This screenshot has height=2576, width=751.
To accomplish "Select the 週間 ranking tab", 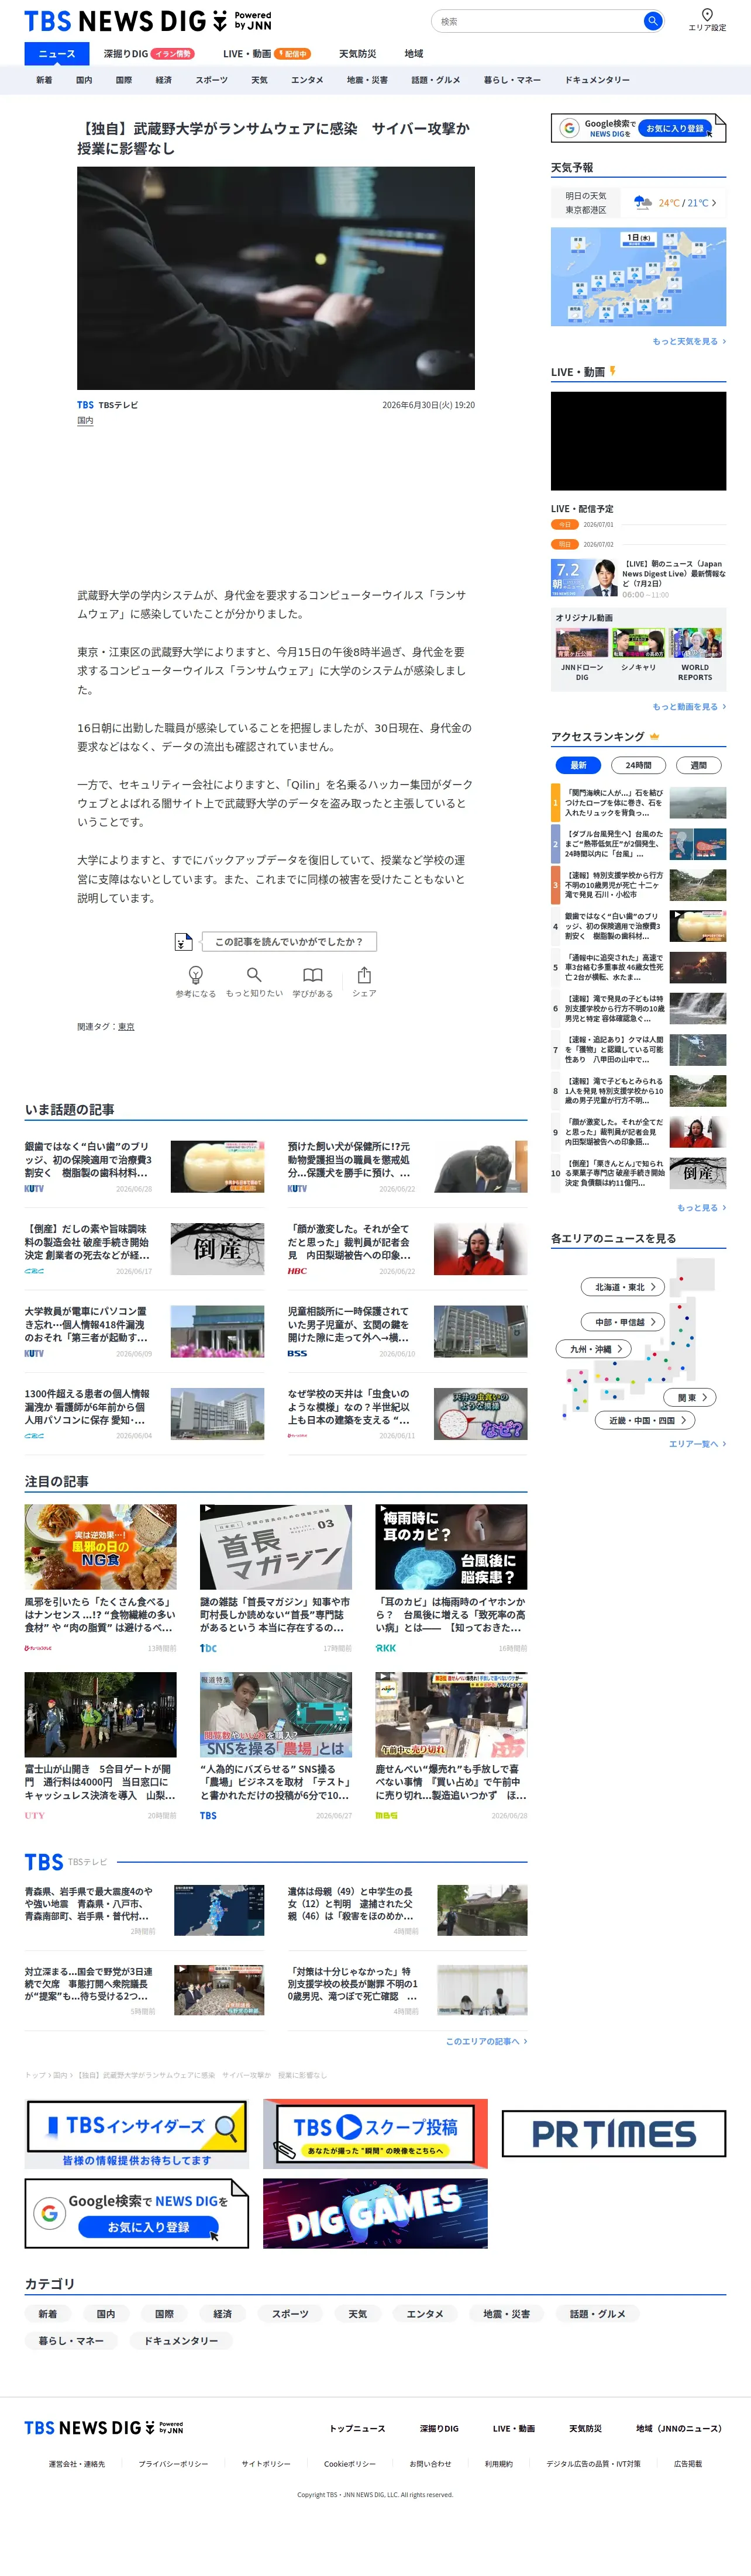I will [x=698, y=765].
